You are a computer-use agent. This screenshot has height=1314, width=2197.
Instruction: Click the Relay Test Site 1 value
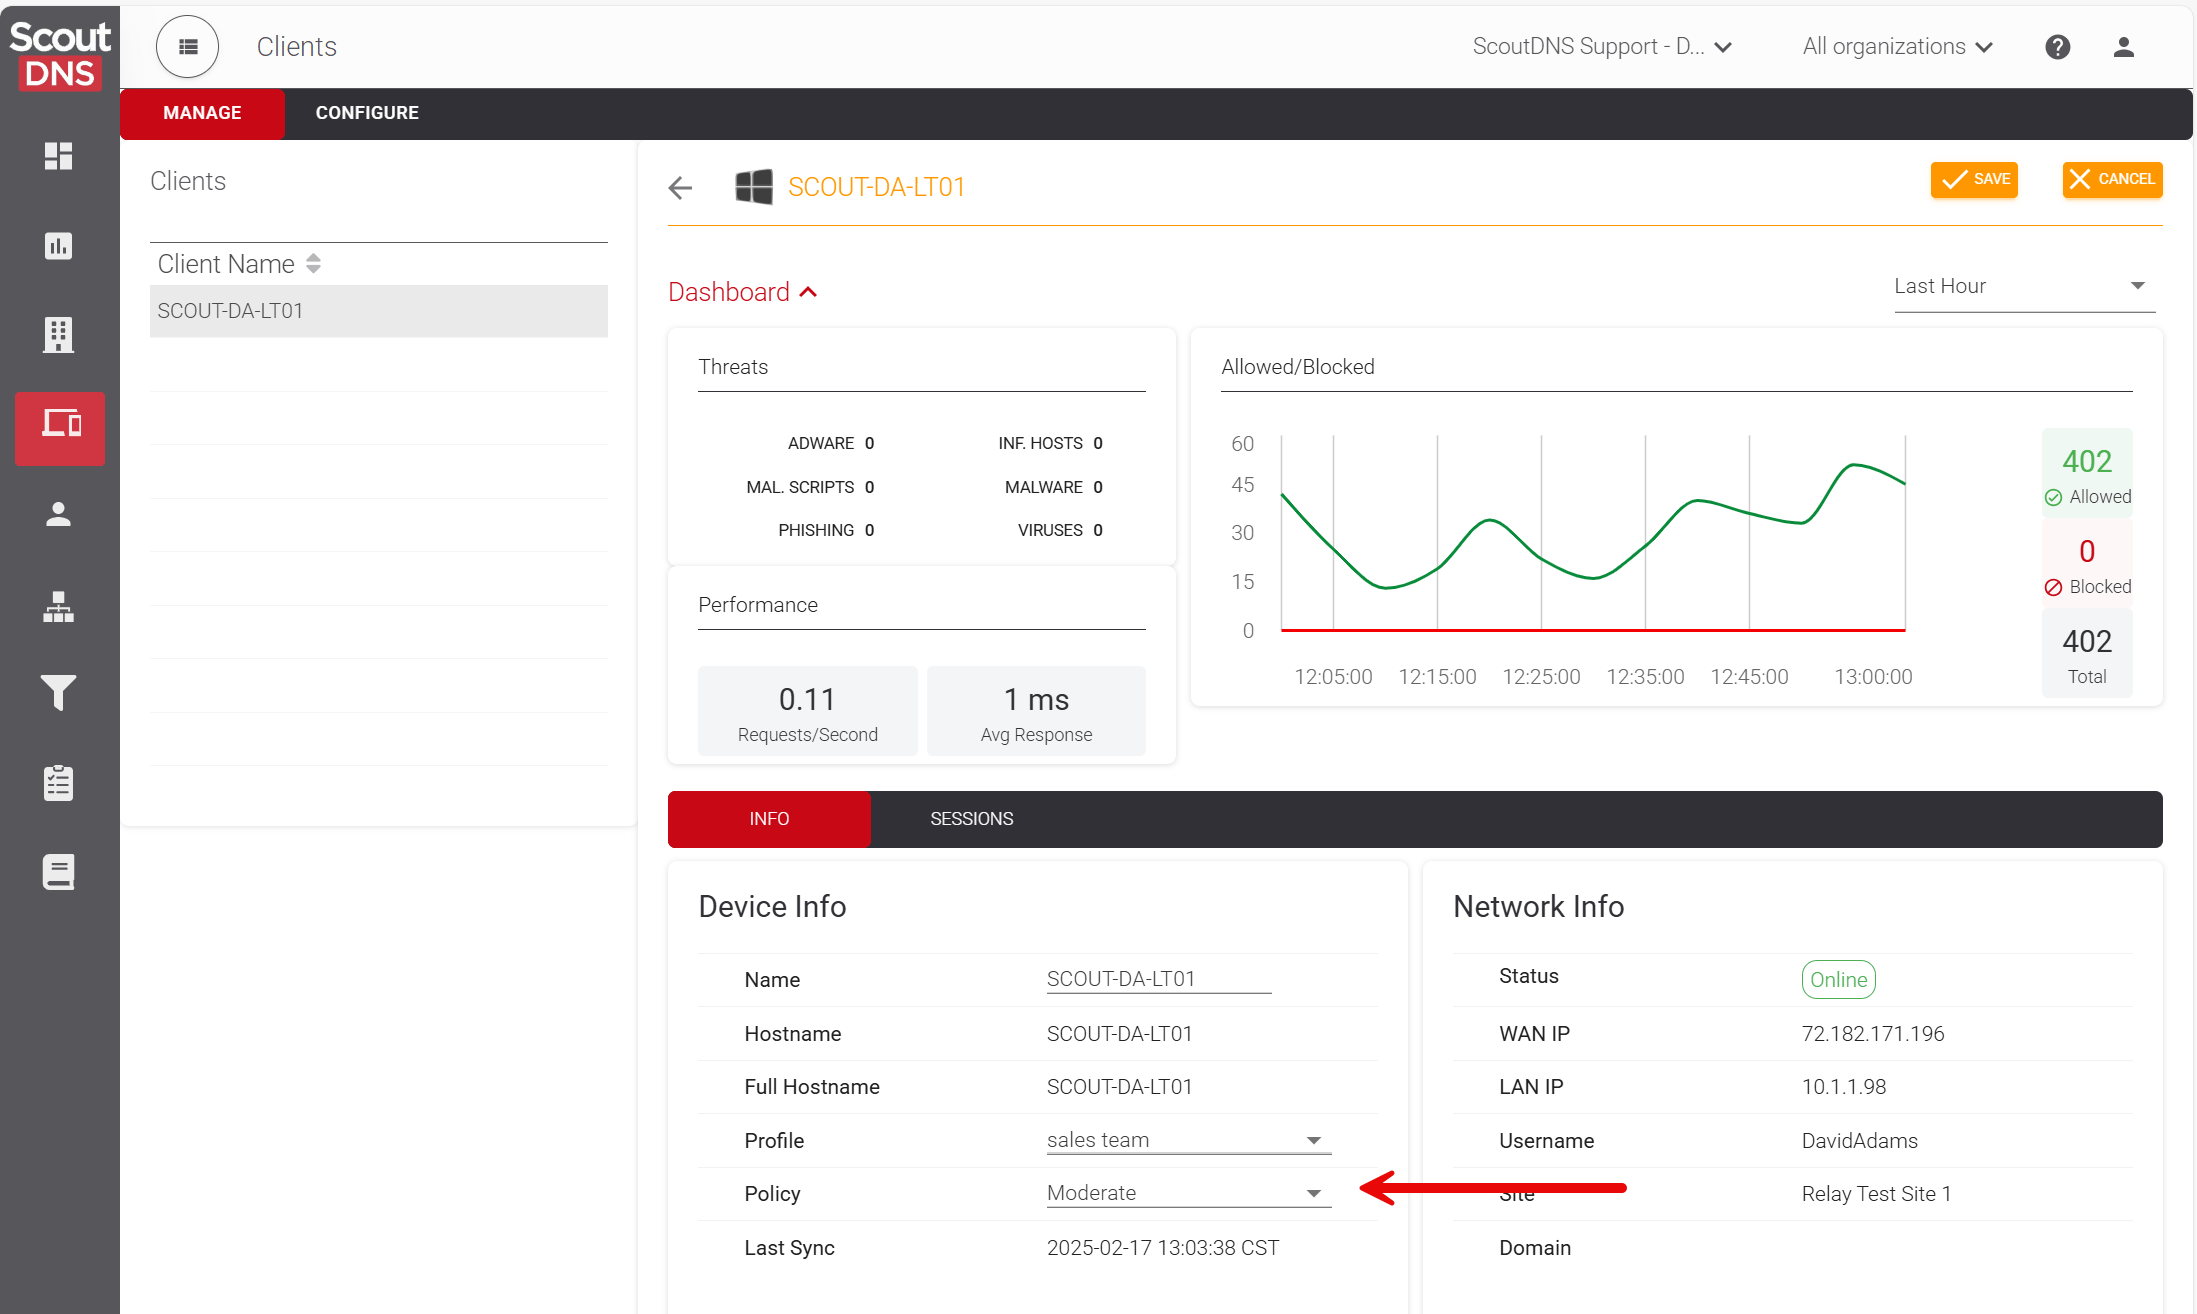(x=1877, y=1194)
